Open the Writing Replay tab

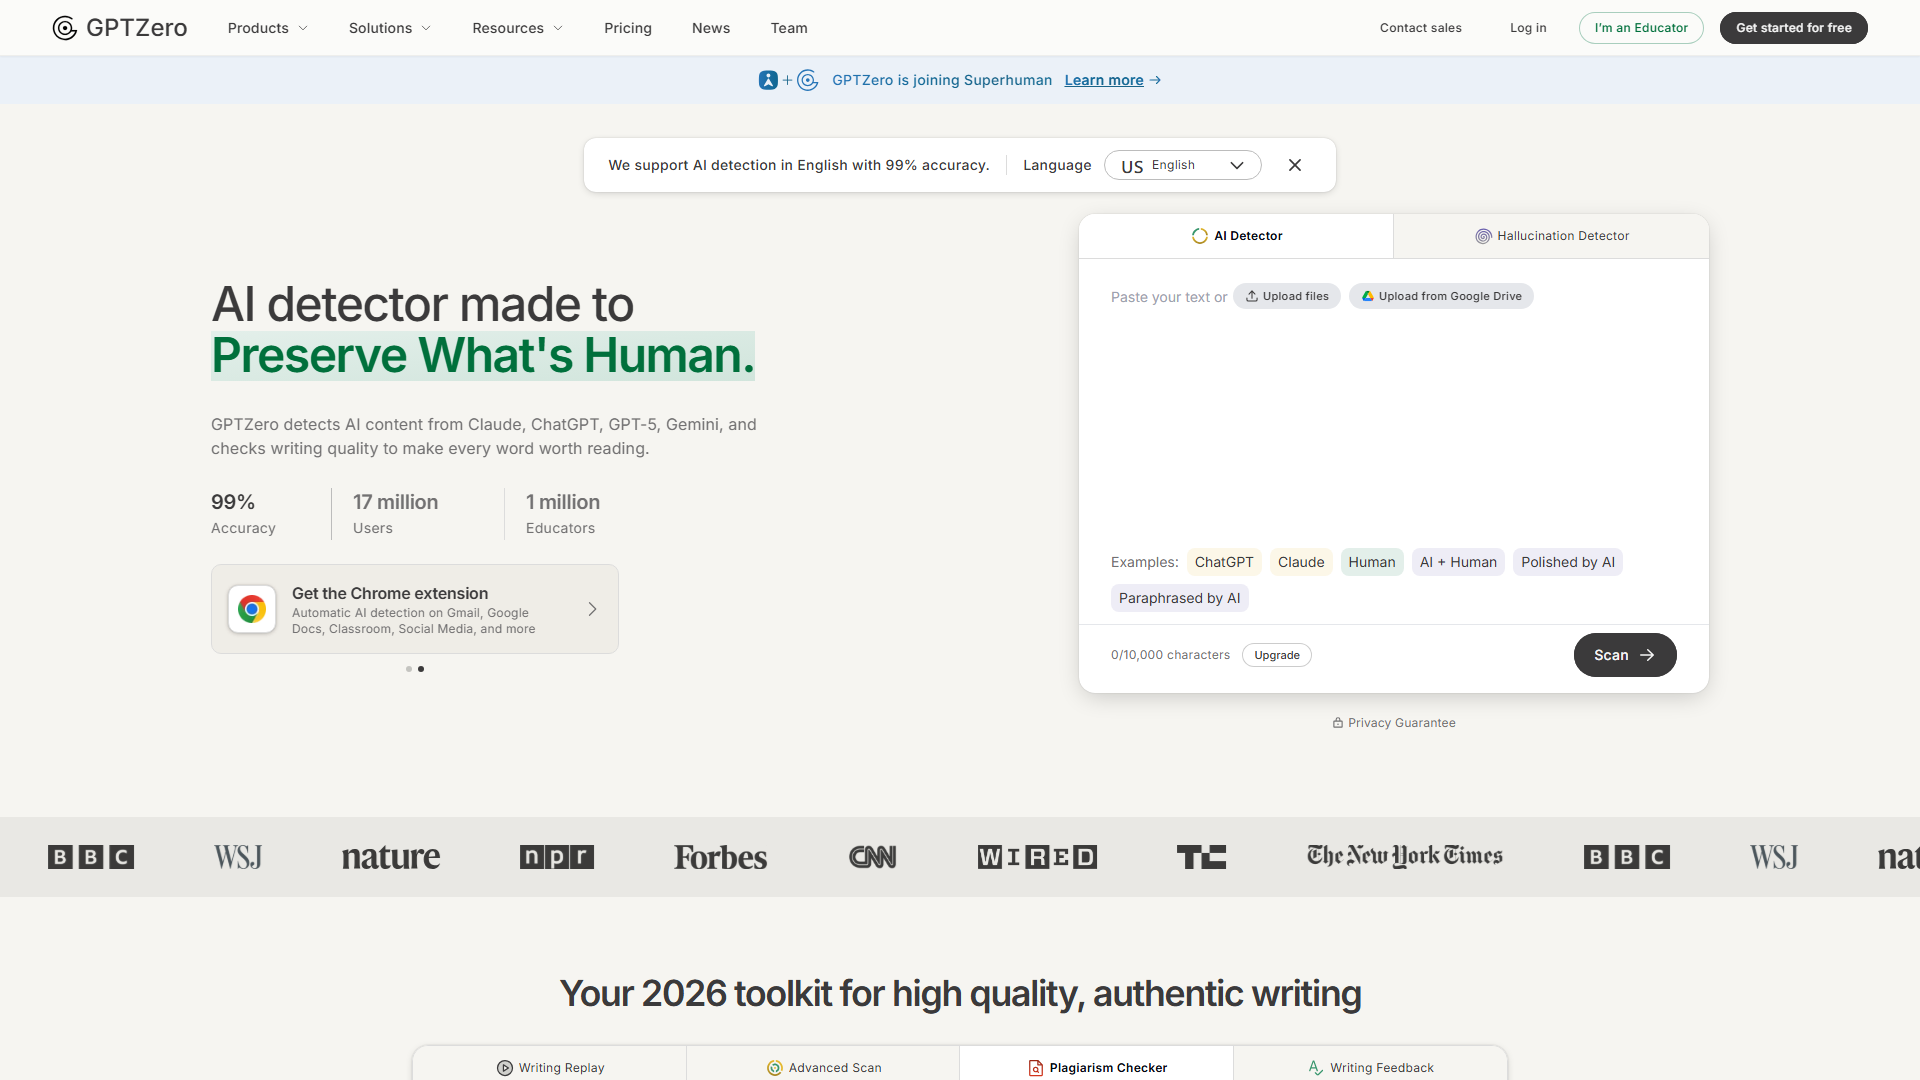[x=550, y=1067]
